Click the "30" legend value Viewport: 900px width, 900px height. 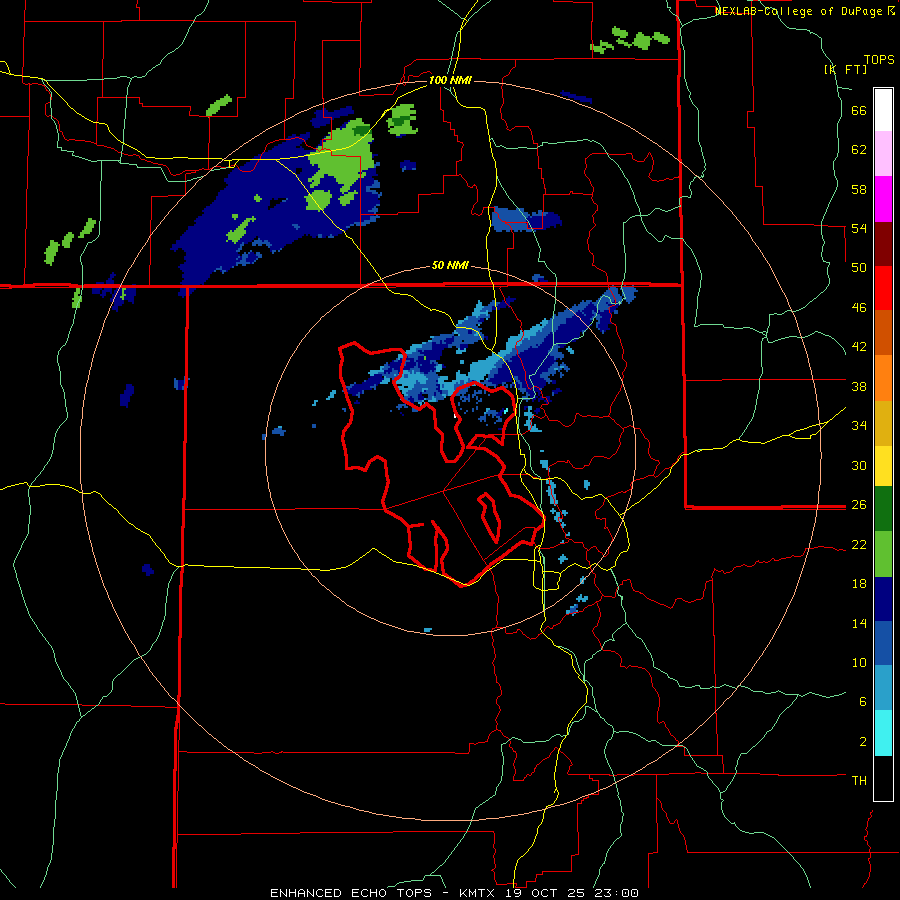tap(859, 465)
